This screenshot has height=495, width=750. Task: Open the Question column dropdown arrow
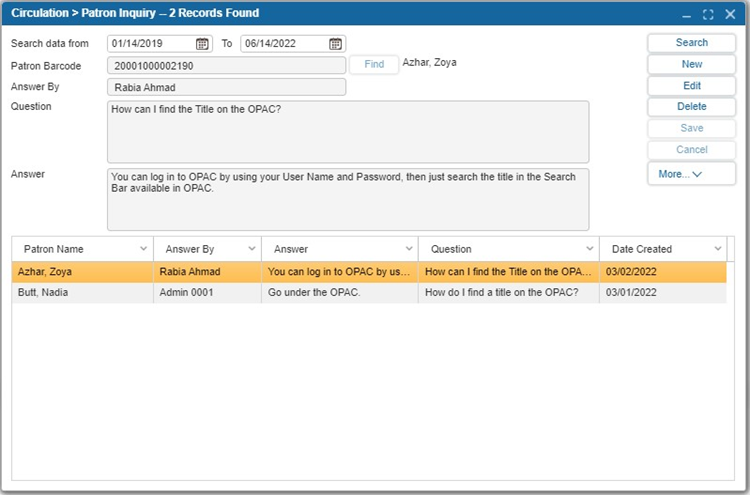click(x=590, y=249)
